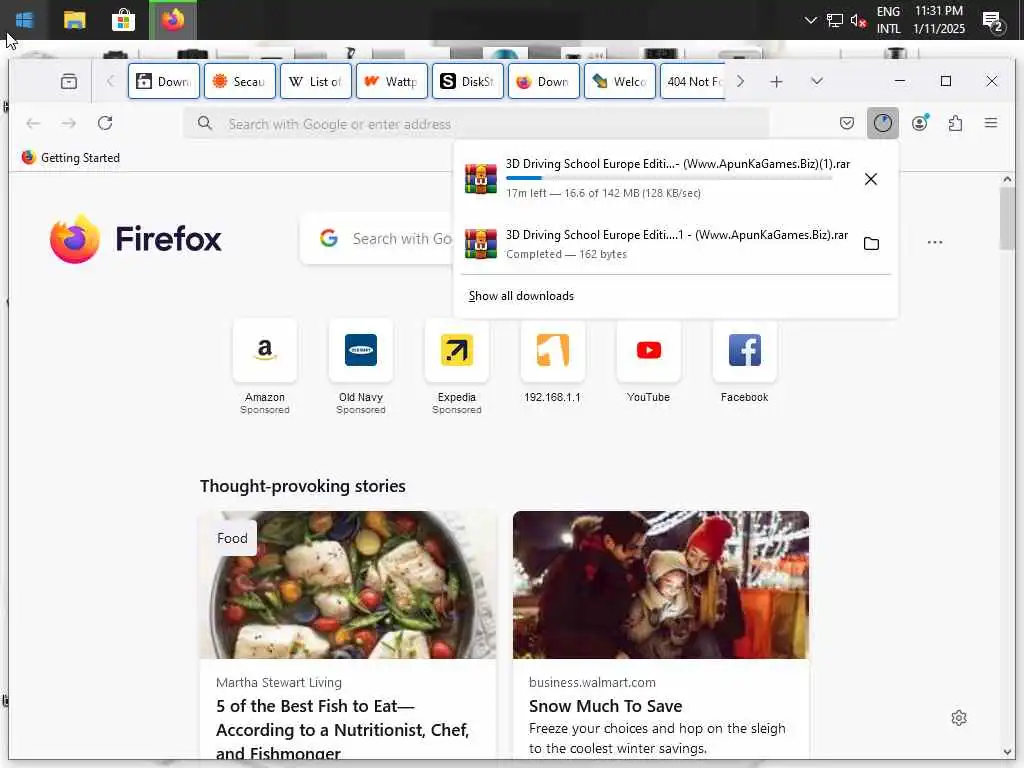
Task: Go forward with the forward arrow
Action: [69, 123]
